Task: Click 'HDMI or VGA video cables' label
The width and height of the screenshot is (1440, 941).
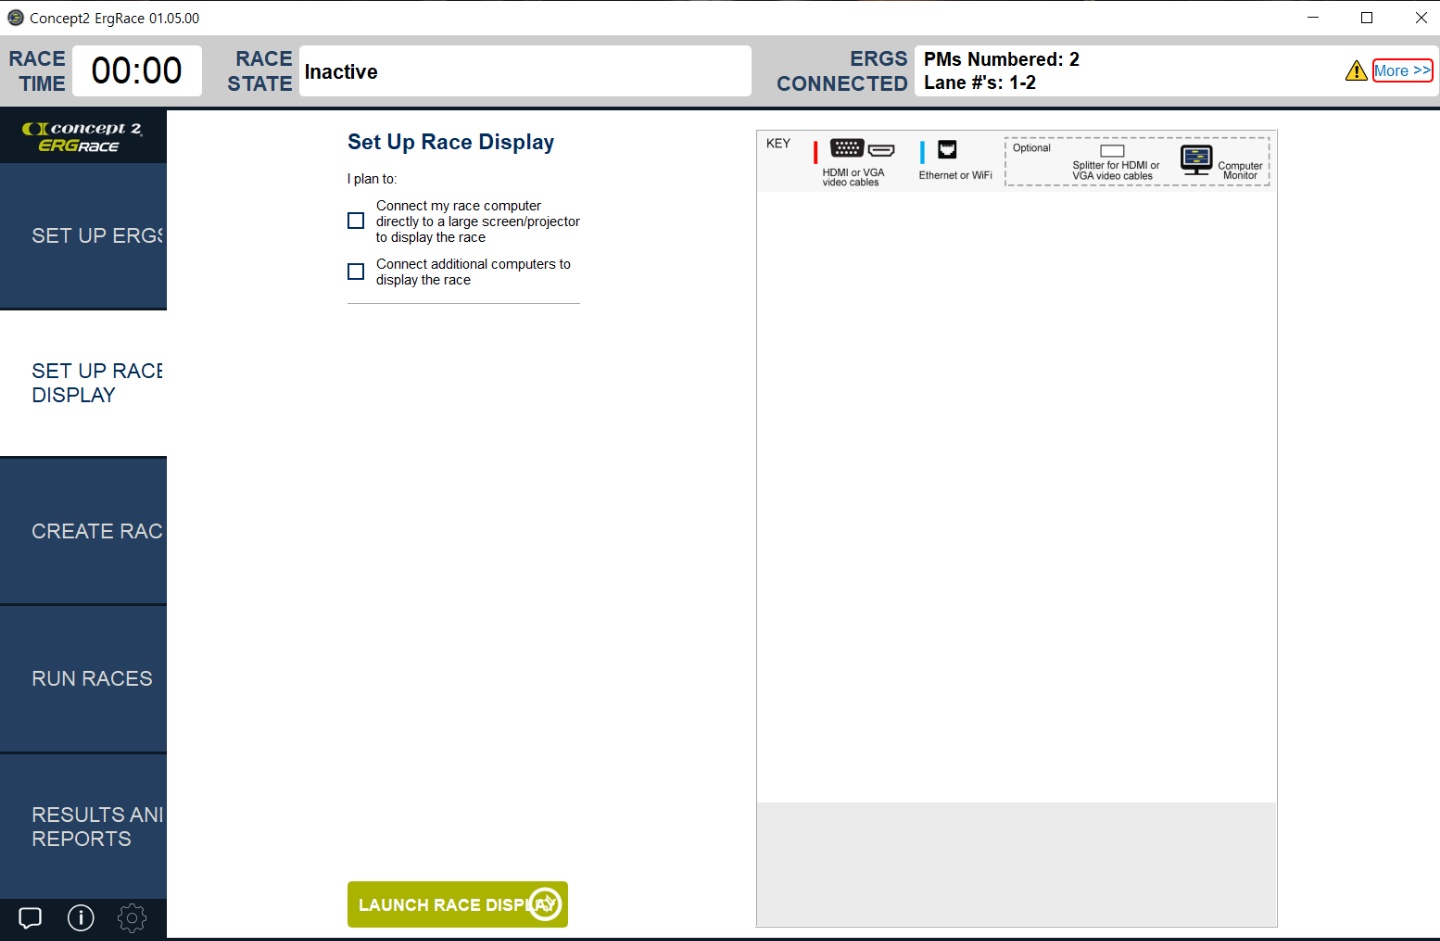Action: coord(853,177)
